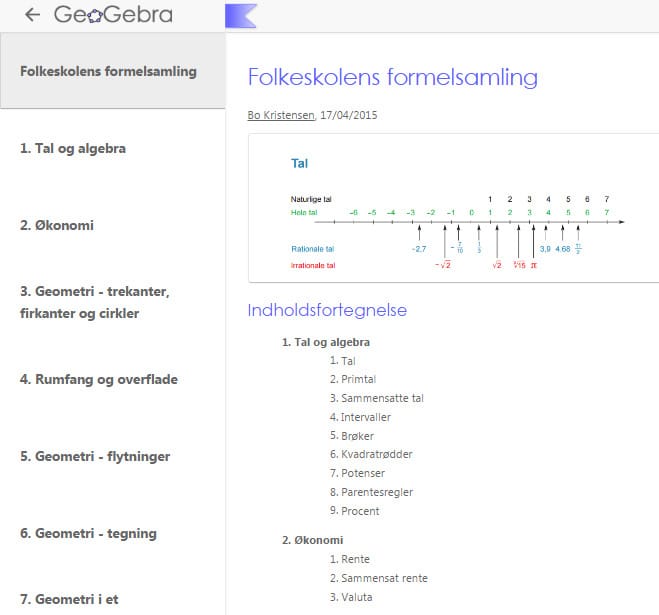Click the purple bookmark flag icon
Viewport: 659px width, 615px height.
pos(241,15)
